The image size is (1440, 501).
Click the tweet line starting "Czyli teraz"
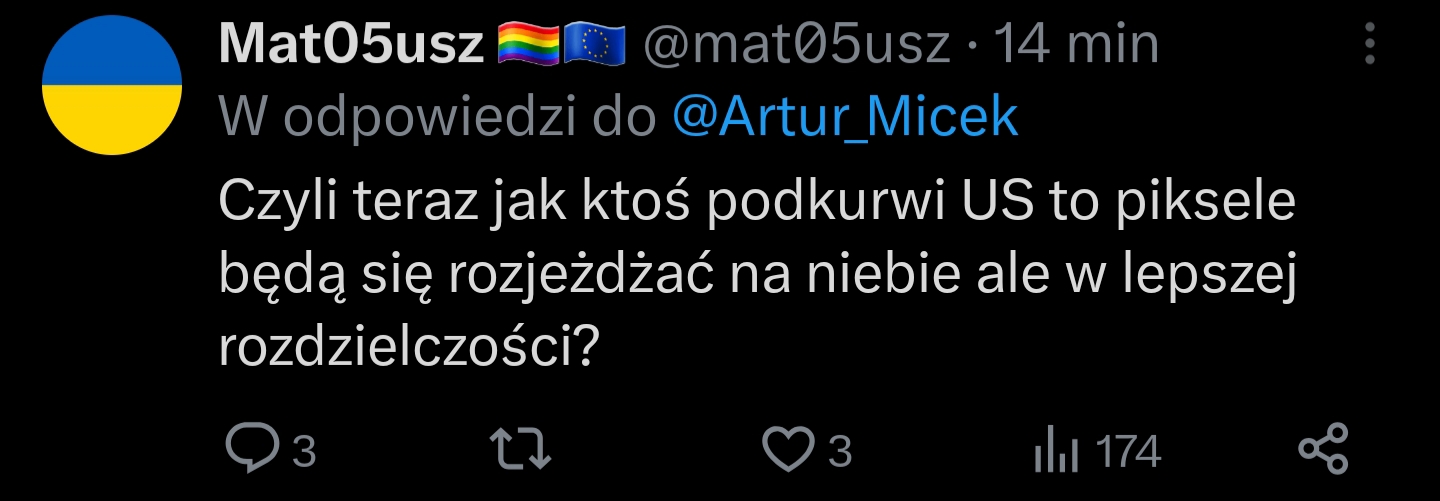(x=757, y=203)
